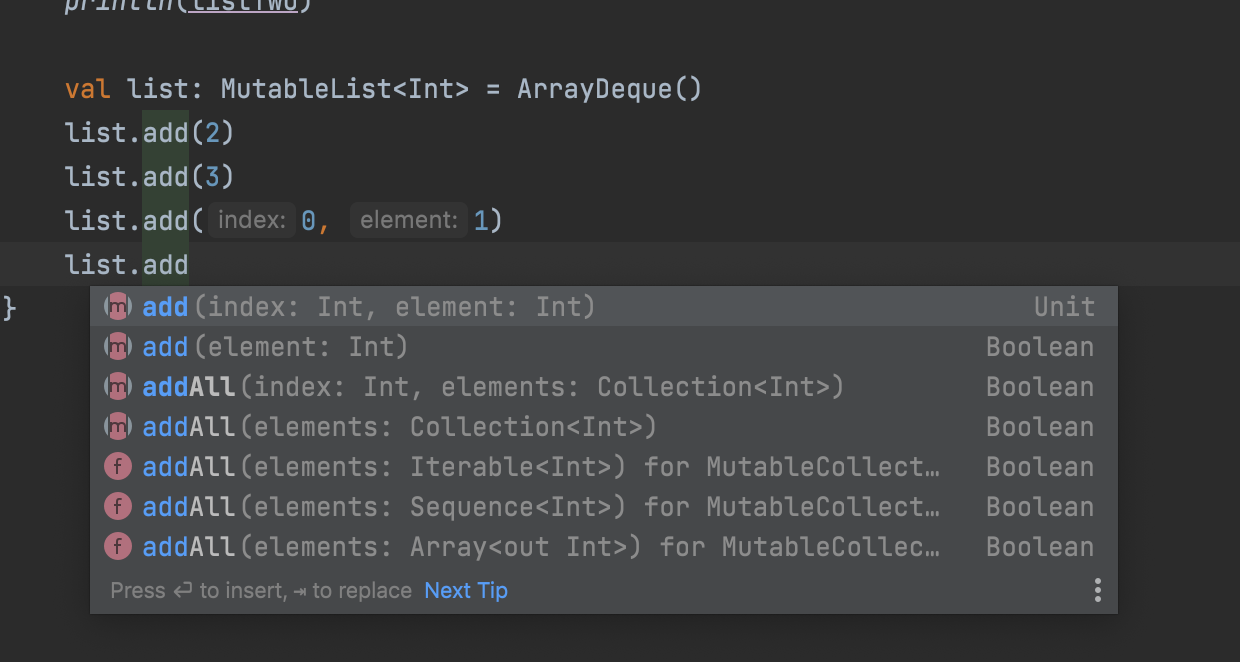This screenshot has height=662, width=1240.
Task: Click the function icon for addAll Iterable<Int>
Action: [118, 467]
